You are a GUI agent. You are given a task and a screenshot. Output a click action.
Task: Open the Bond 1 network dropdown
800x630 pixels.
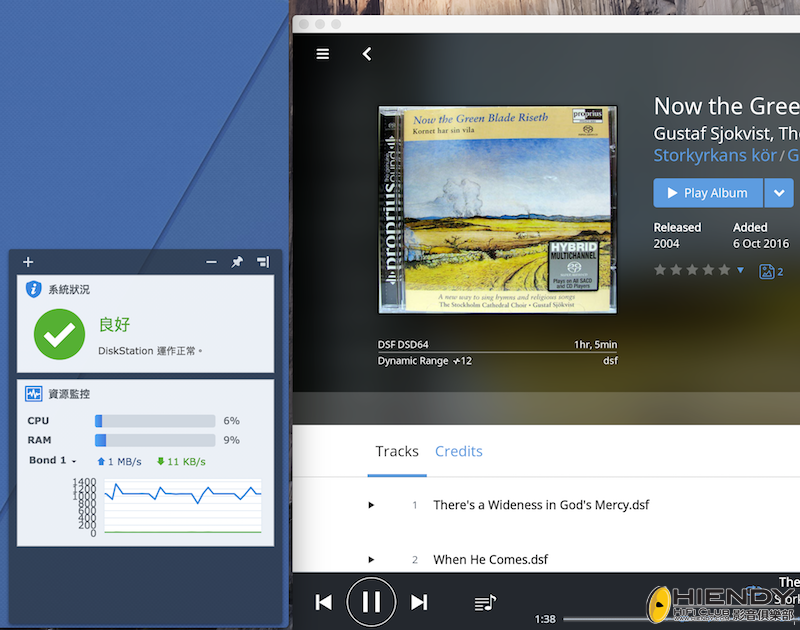tap(52, 460)
